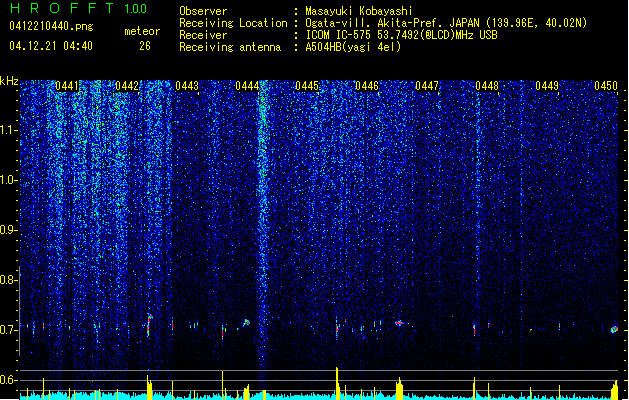
Task: Click the tallest yellow intensity spike near 0445
Action: click(337, 383)
